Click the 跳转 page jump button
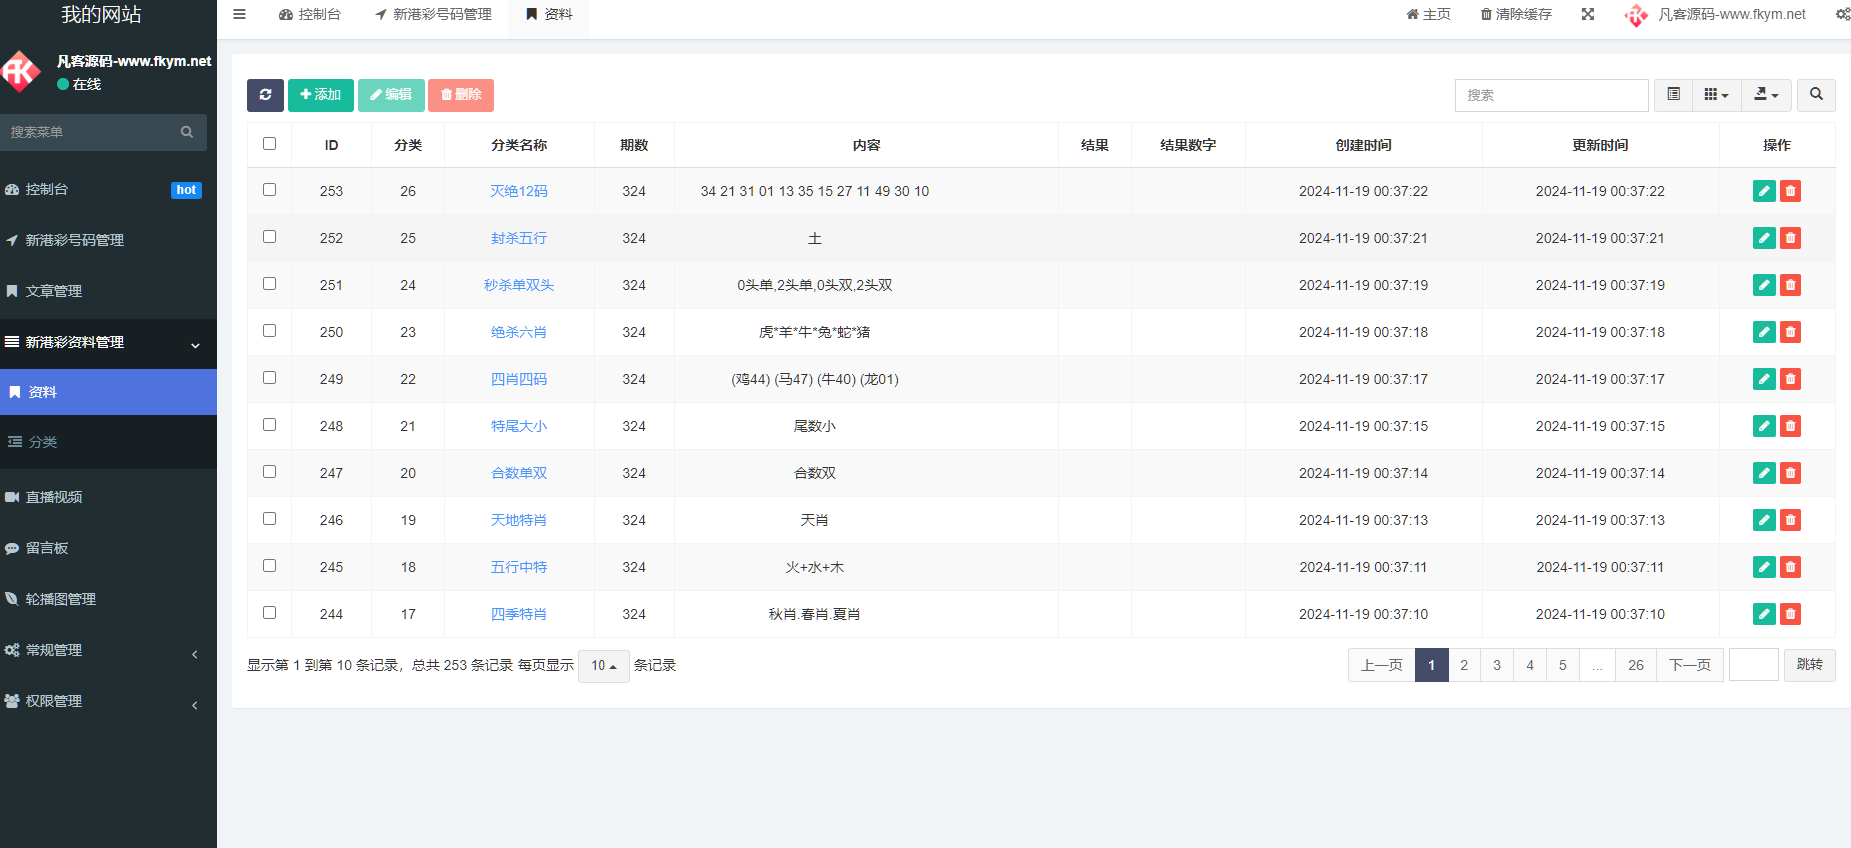This screenshot has height=848, width=1851. click(x=1809, y=665)
